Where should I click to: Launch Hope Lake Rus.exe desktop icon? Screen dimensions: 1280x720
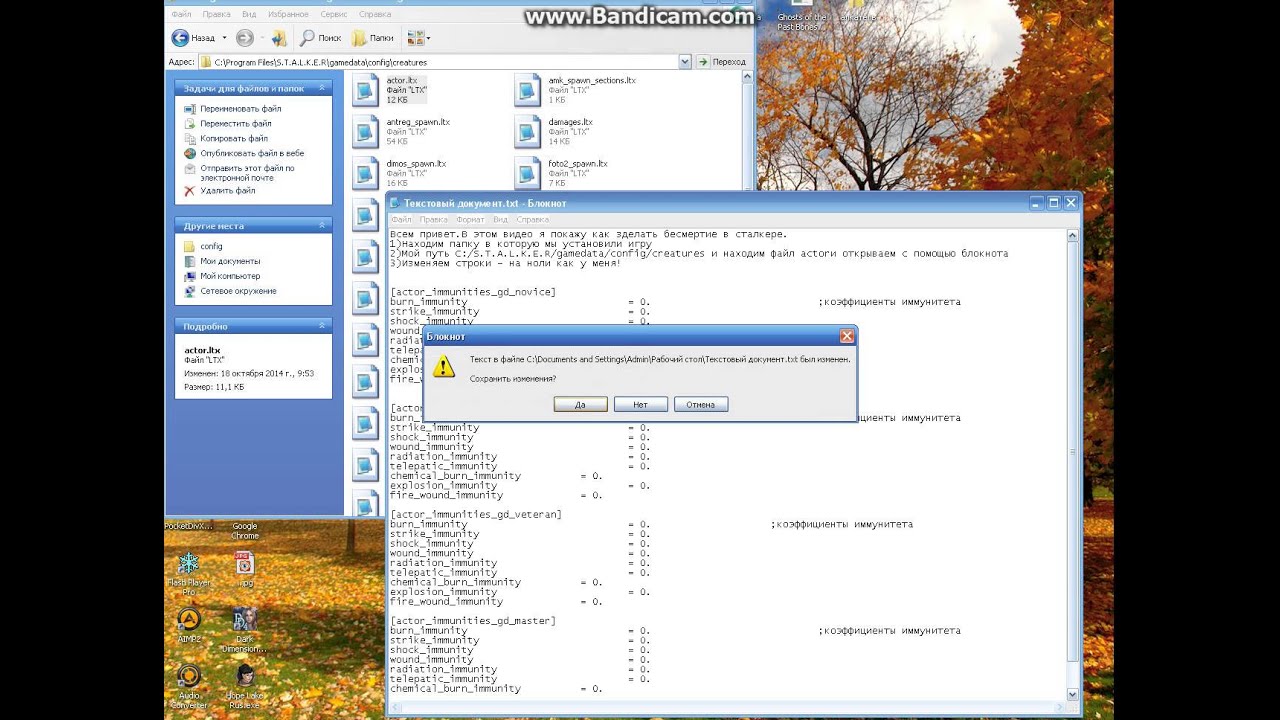click(x=245, y=686)
